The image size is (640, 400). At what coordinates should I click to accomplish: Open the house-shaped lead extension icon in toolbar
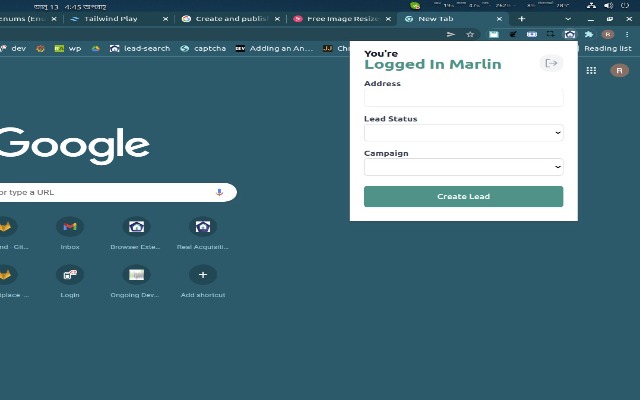[x=570, y=34]
